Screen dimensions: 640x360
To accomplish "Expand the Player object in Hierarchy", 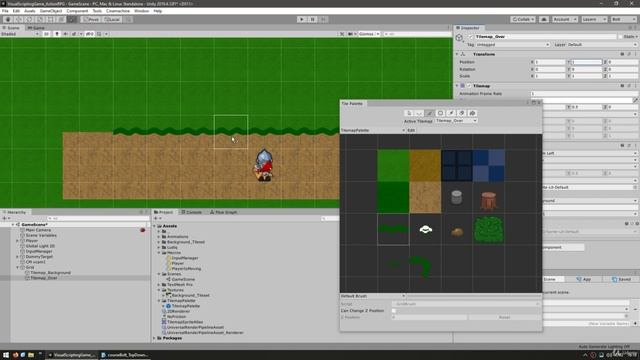I will point(18,241).
